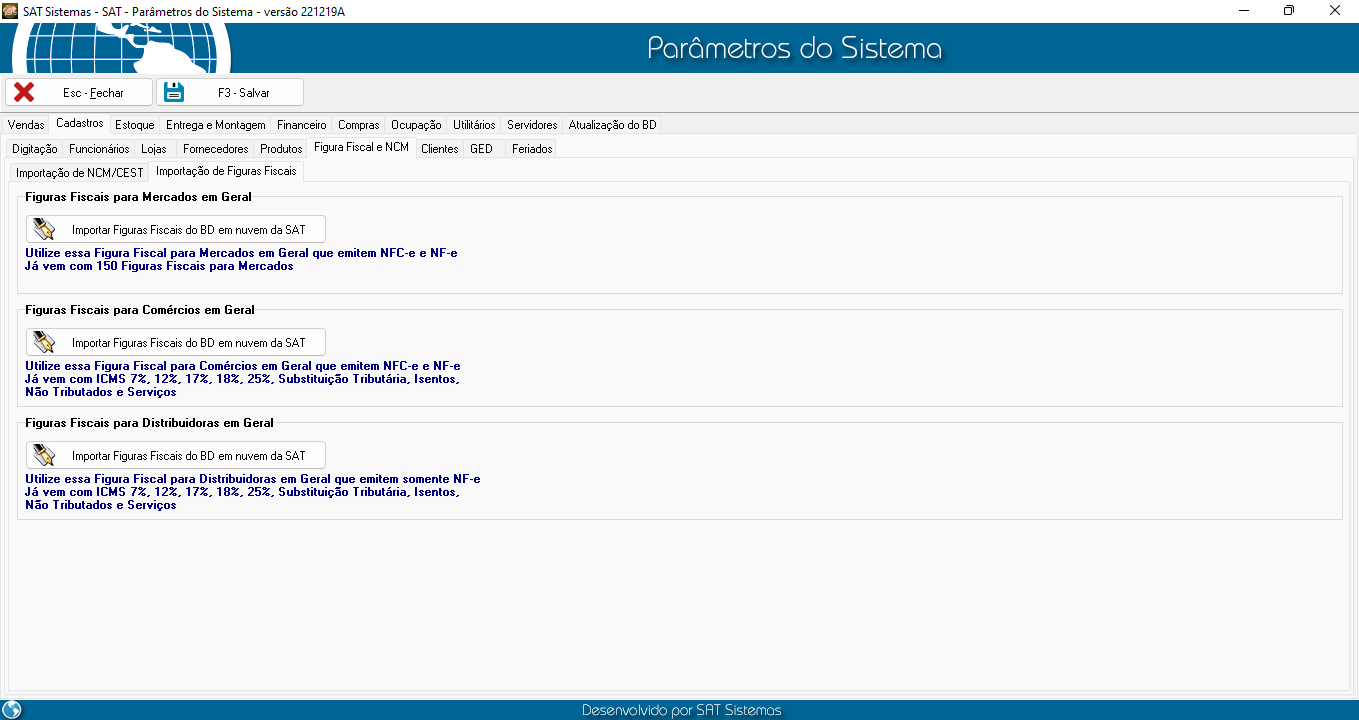Open the Vendas tab
This screenshot has width=1359, height=720.
(26, 125)
